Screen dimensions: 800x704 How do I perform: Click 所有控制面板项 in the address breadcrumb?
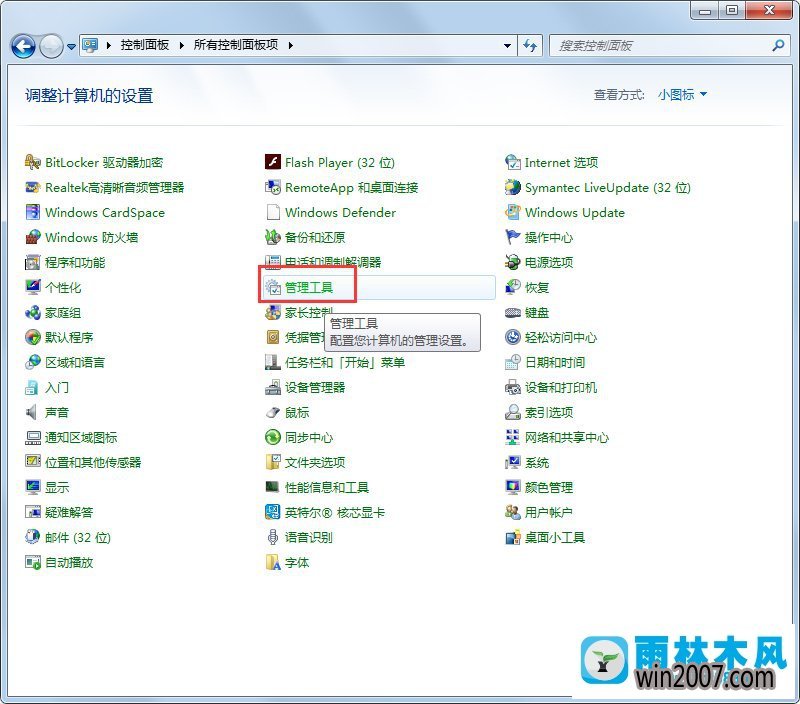pos(236,45)
